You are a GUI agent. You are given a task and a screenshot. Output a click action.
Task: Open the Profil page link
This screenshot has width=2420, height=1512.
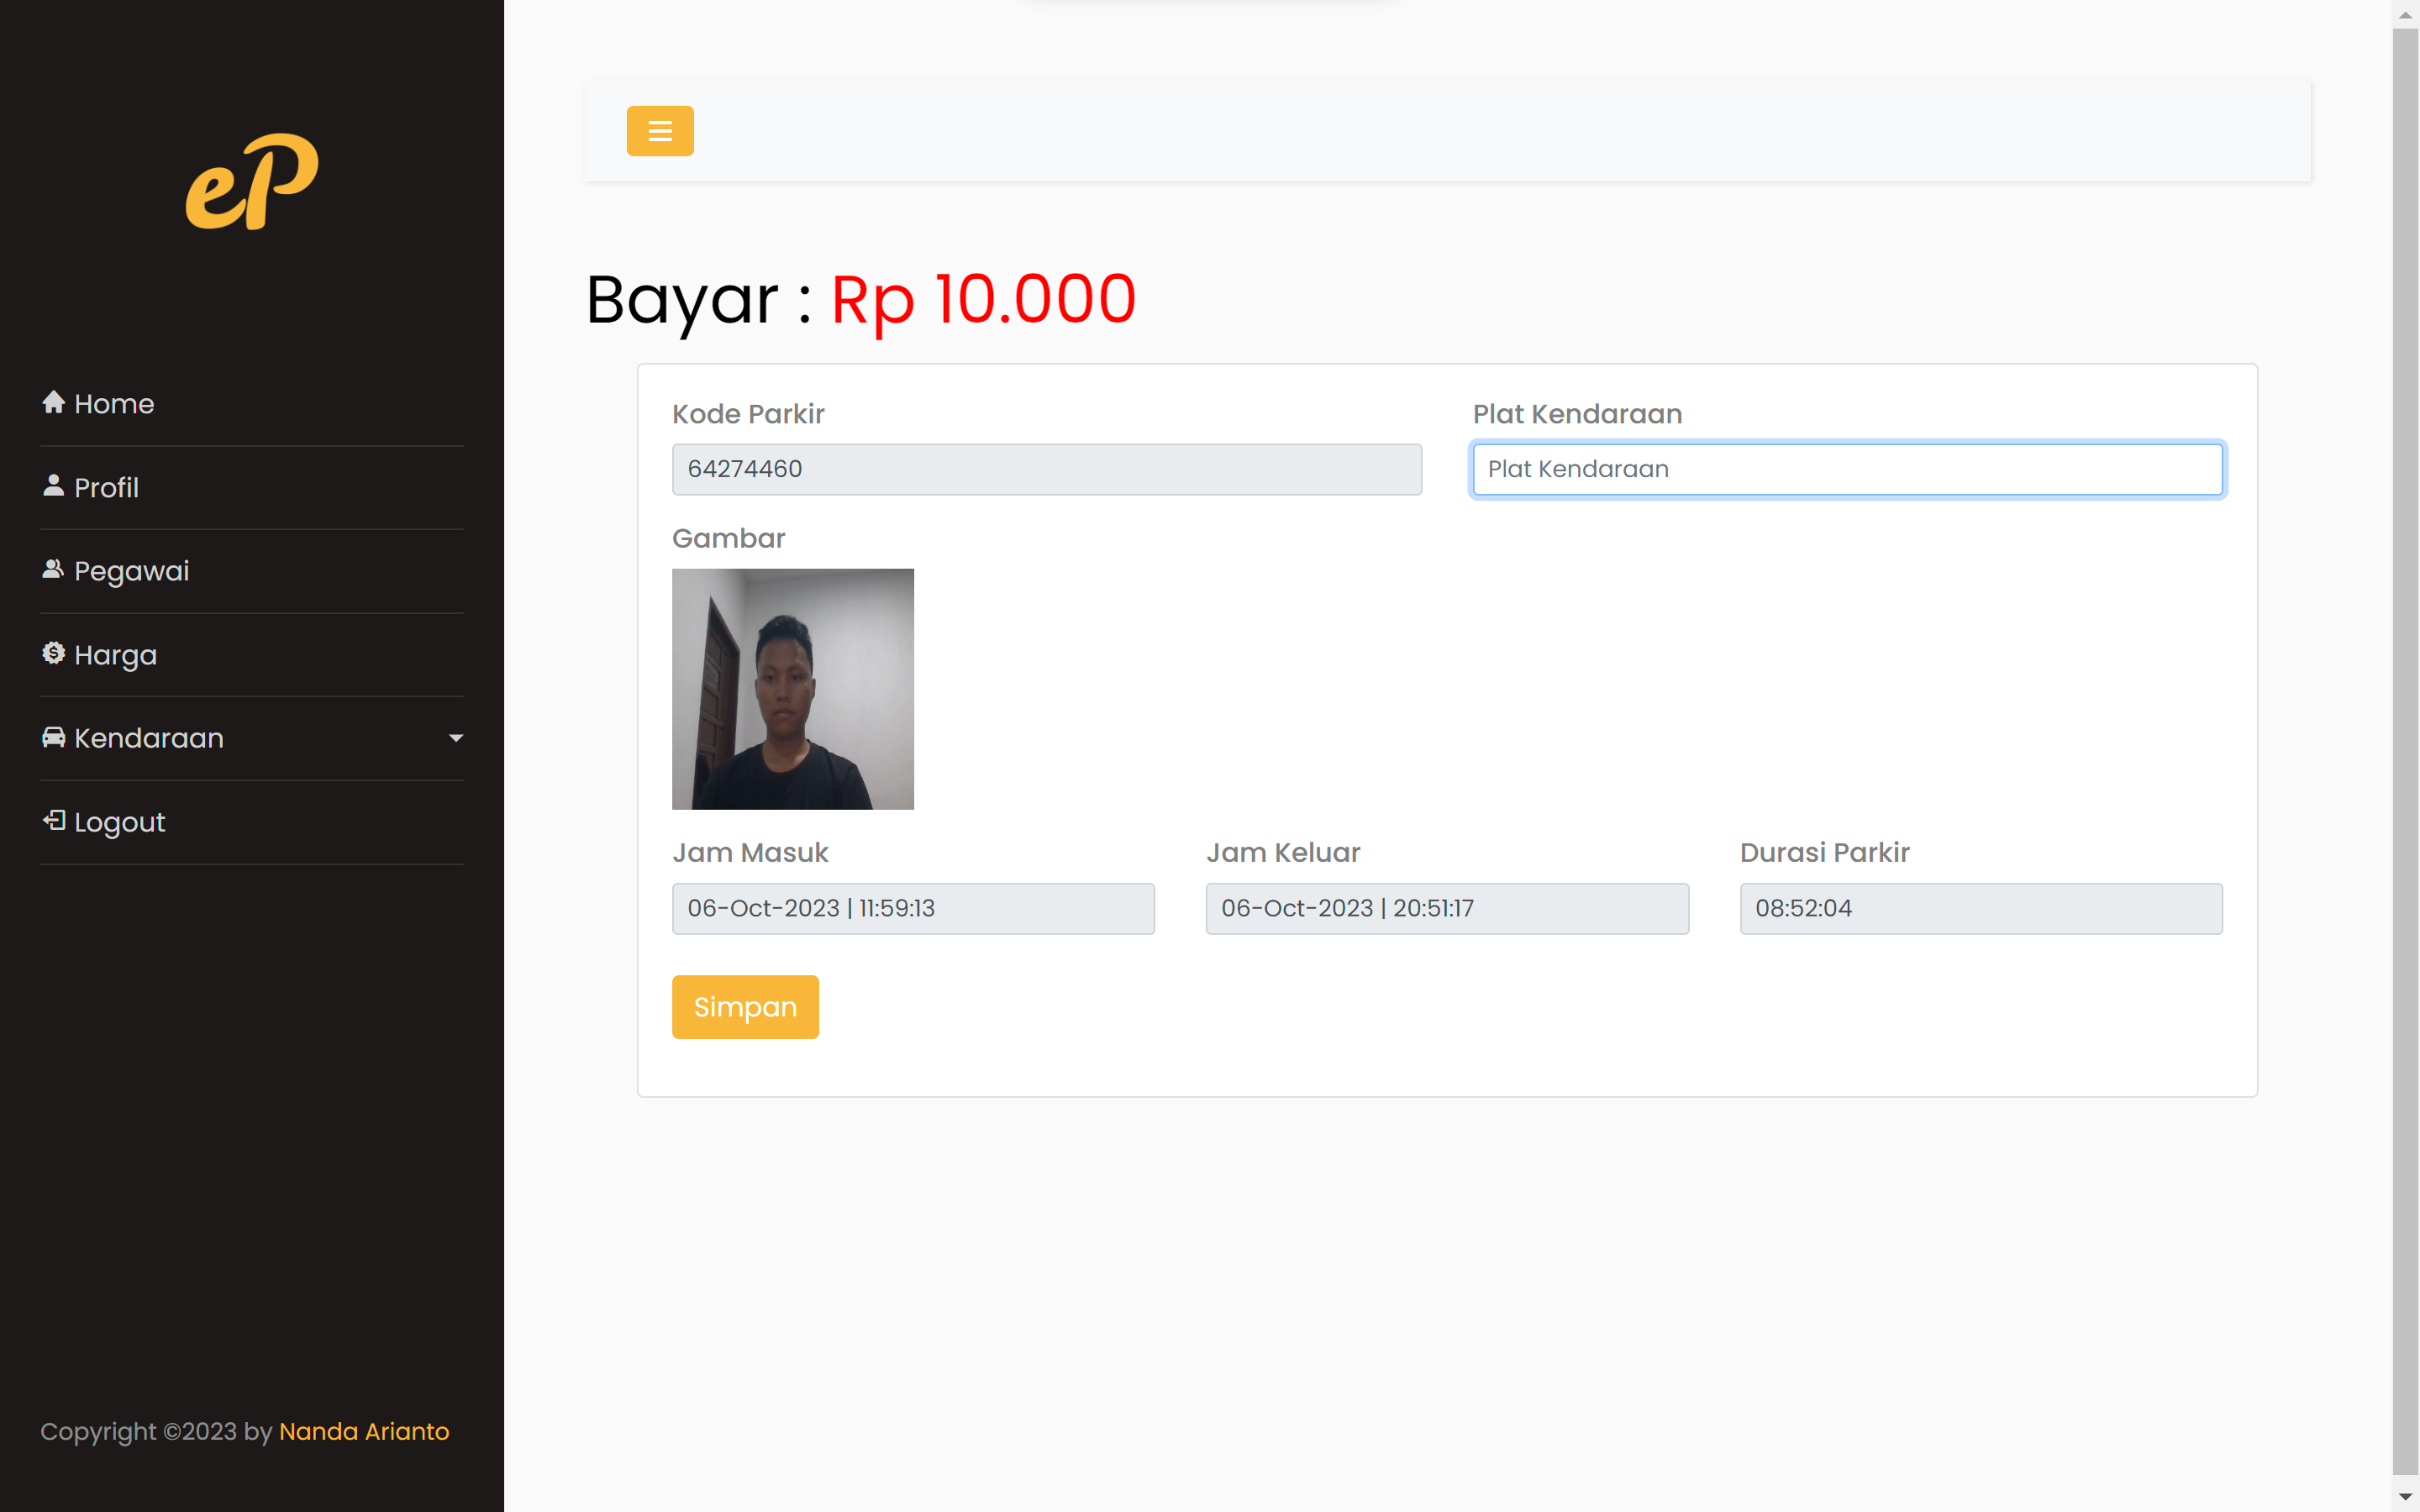pos(106,488)
